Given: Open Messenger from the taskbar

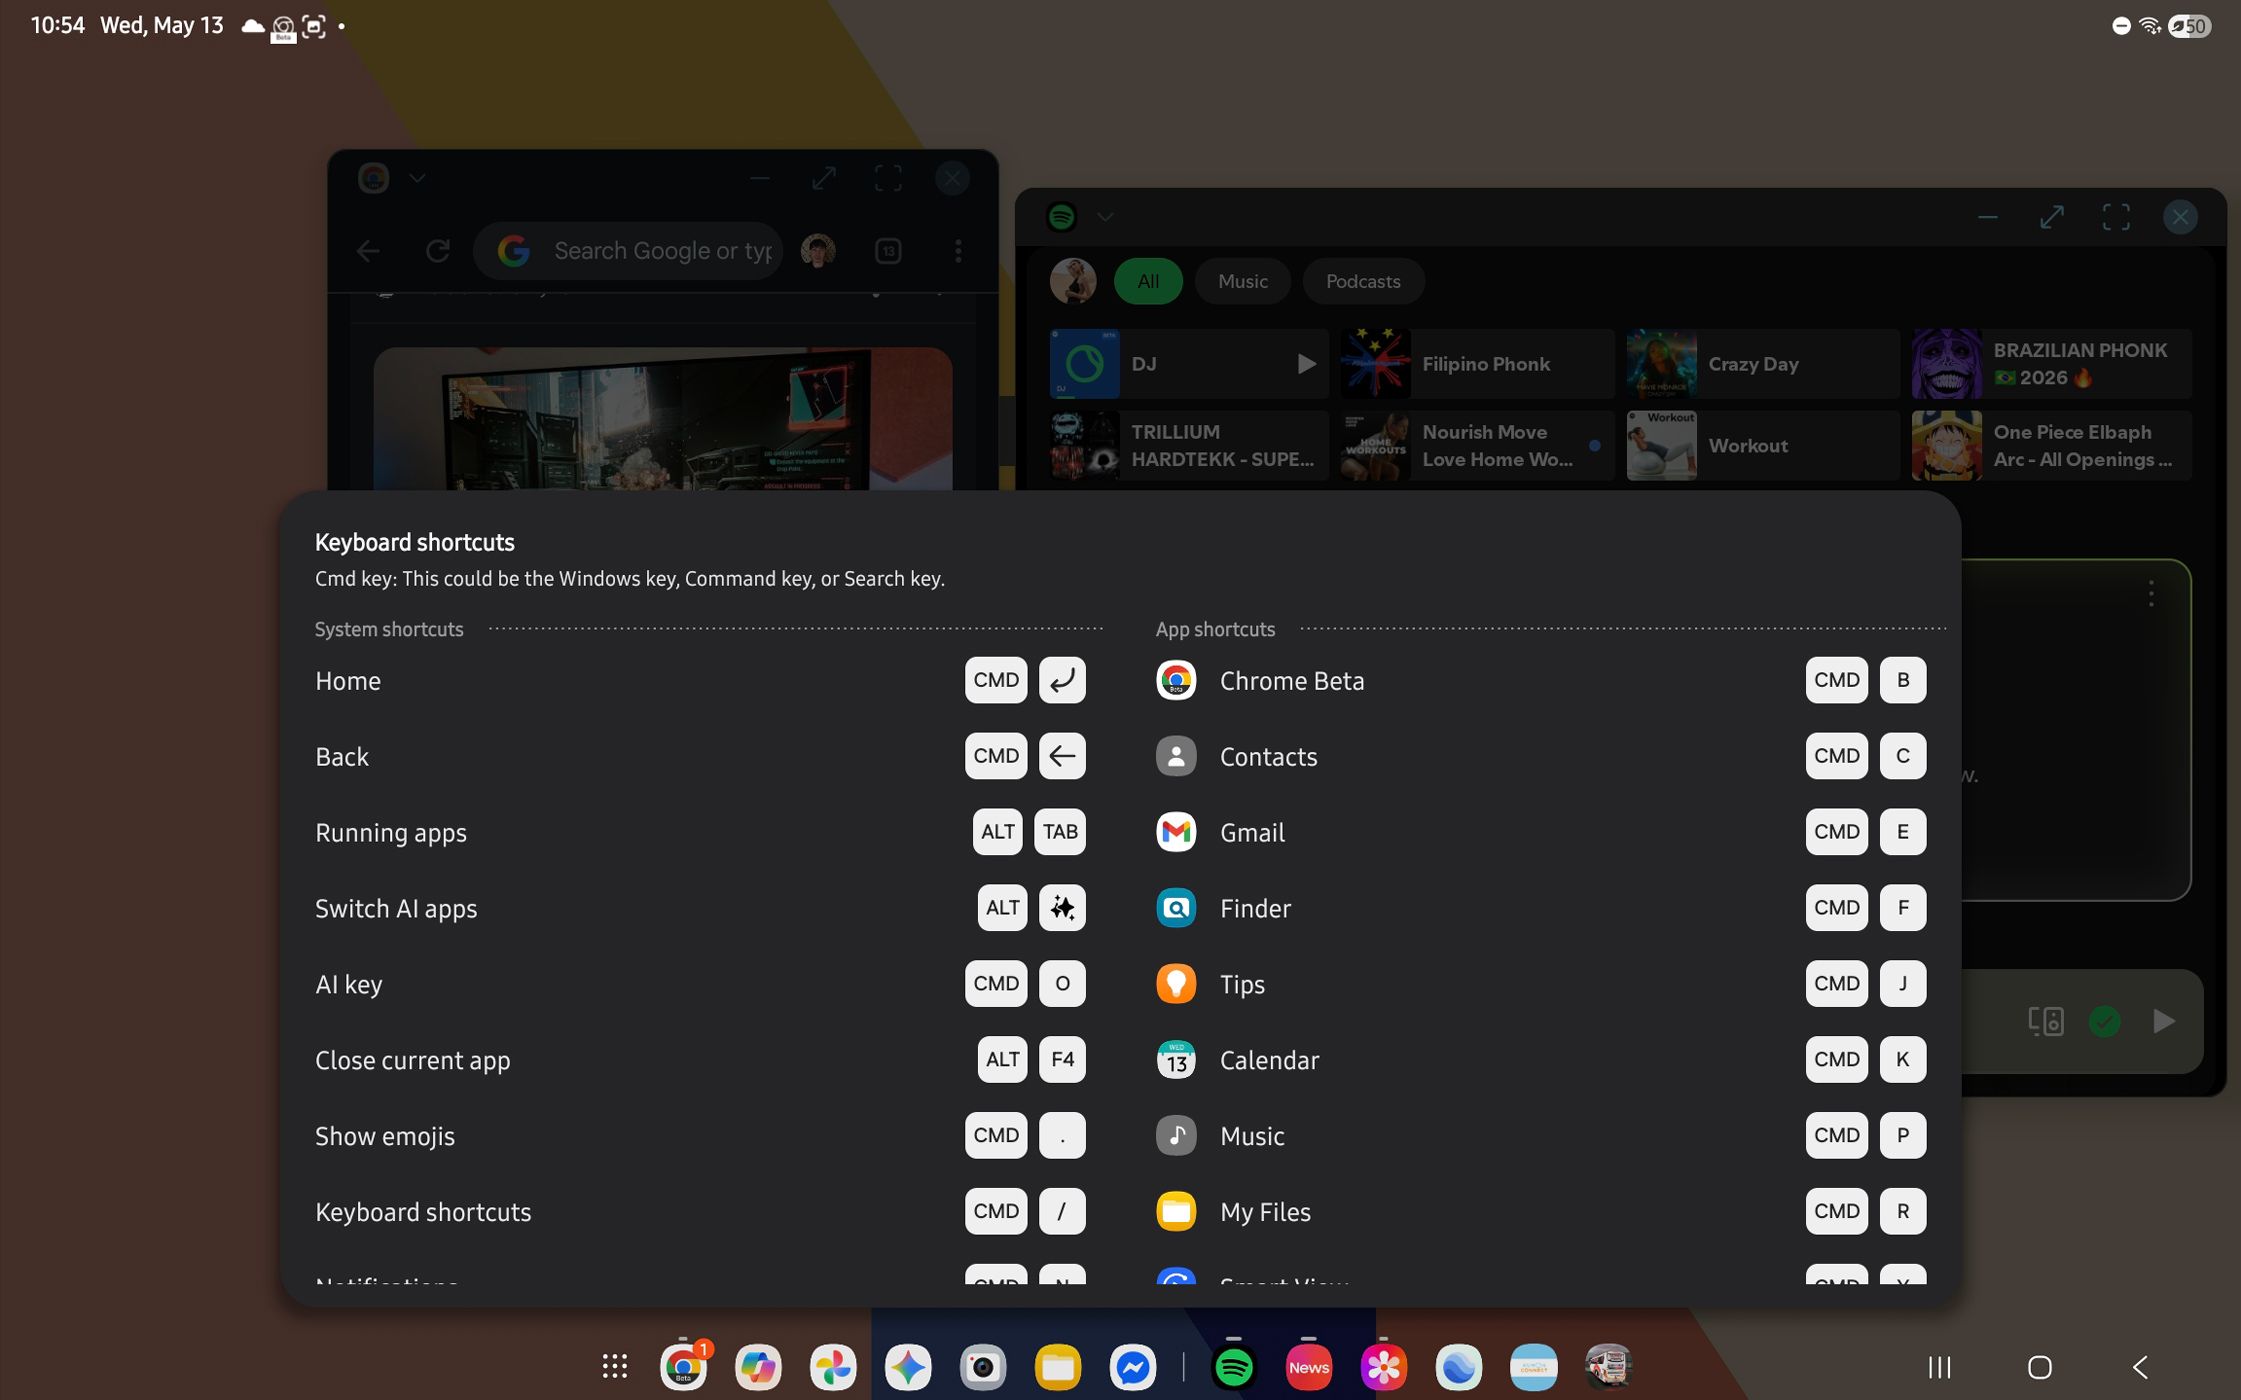Looking at the screenshot, I should pyautogui.click(x=1133, y=1366).
